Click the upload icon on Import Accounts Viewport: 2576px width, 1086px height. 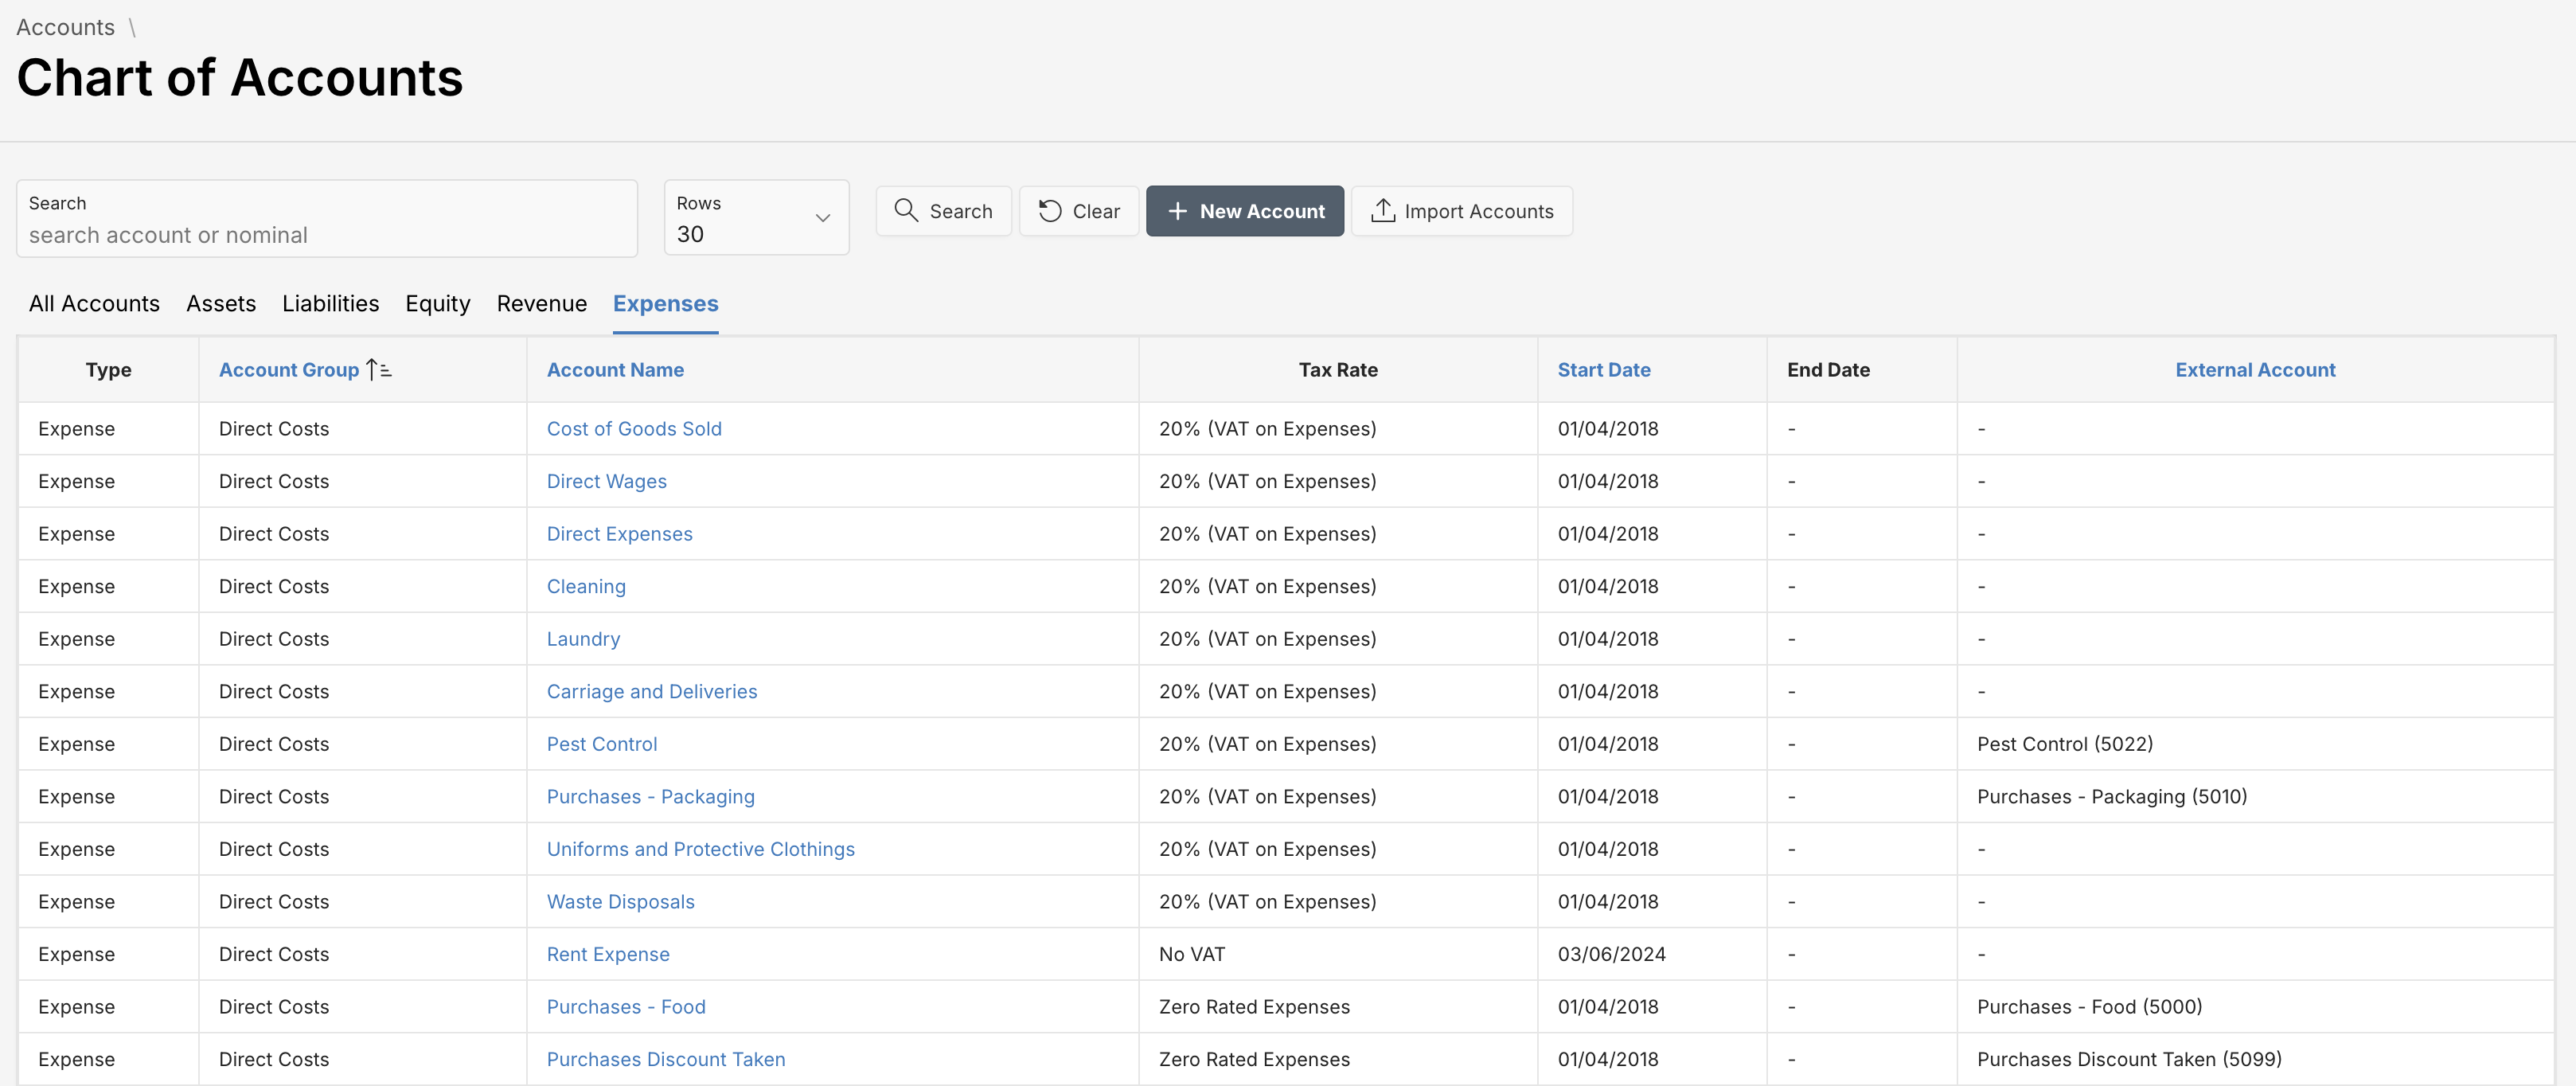tap(1382, 211)
